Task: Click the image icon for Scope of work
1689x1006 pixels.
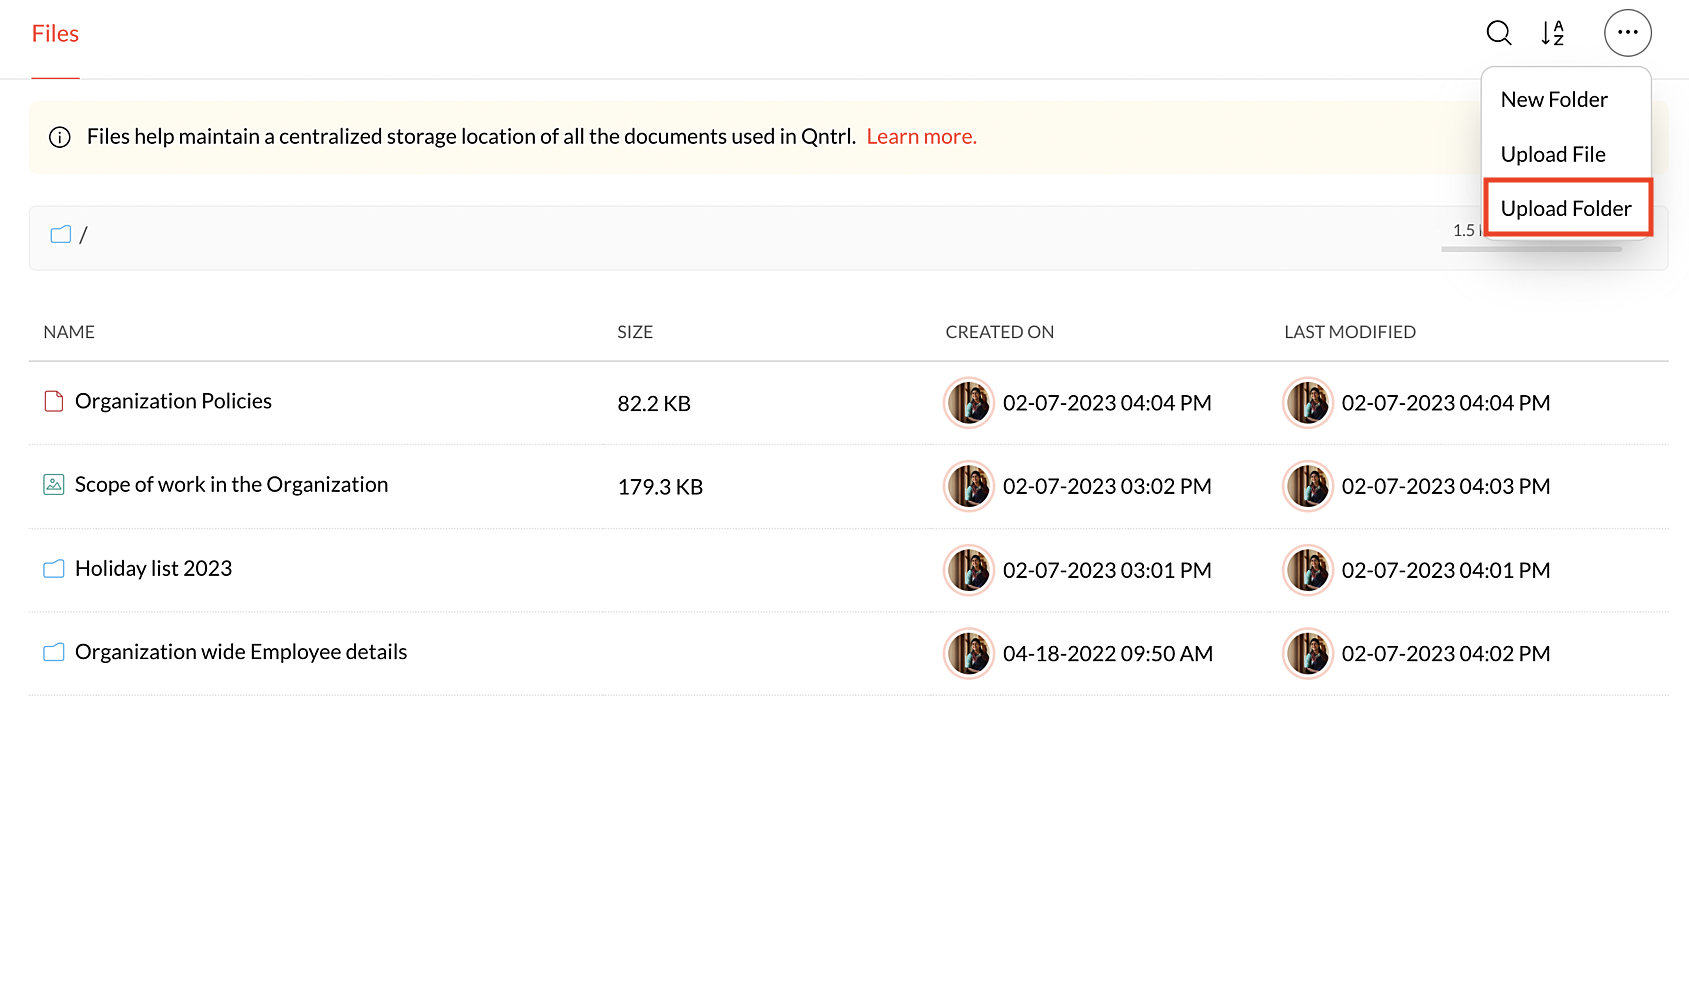Action: pos(54,485)
